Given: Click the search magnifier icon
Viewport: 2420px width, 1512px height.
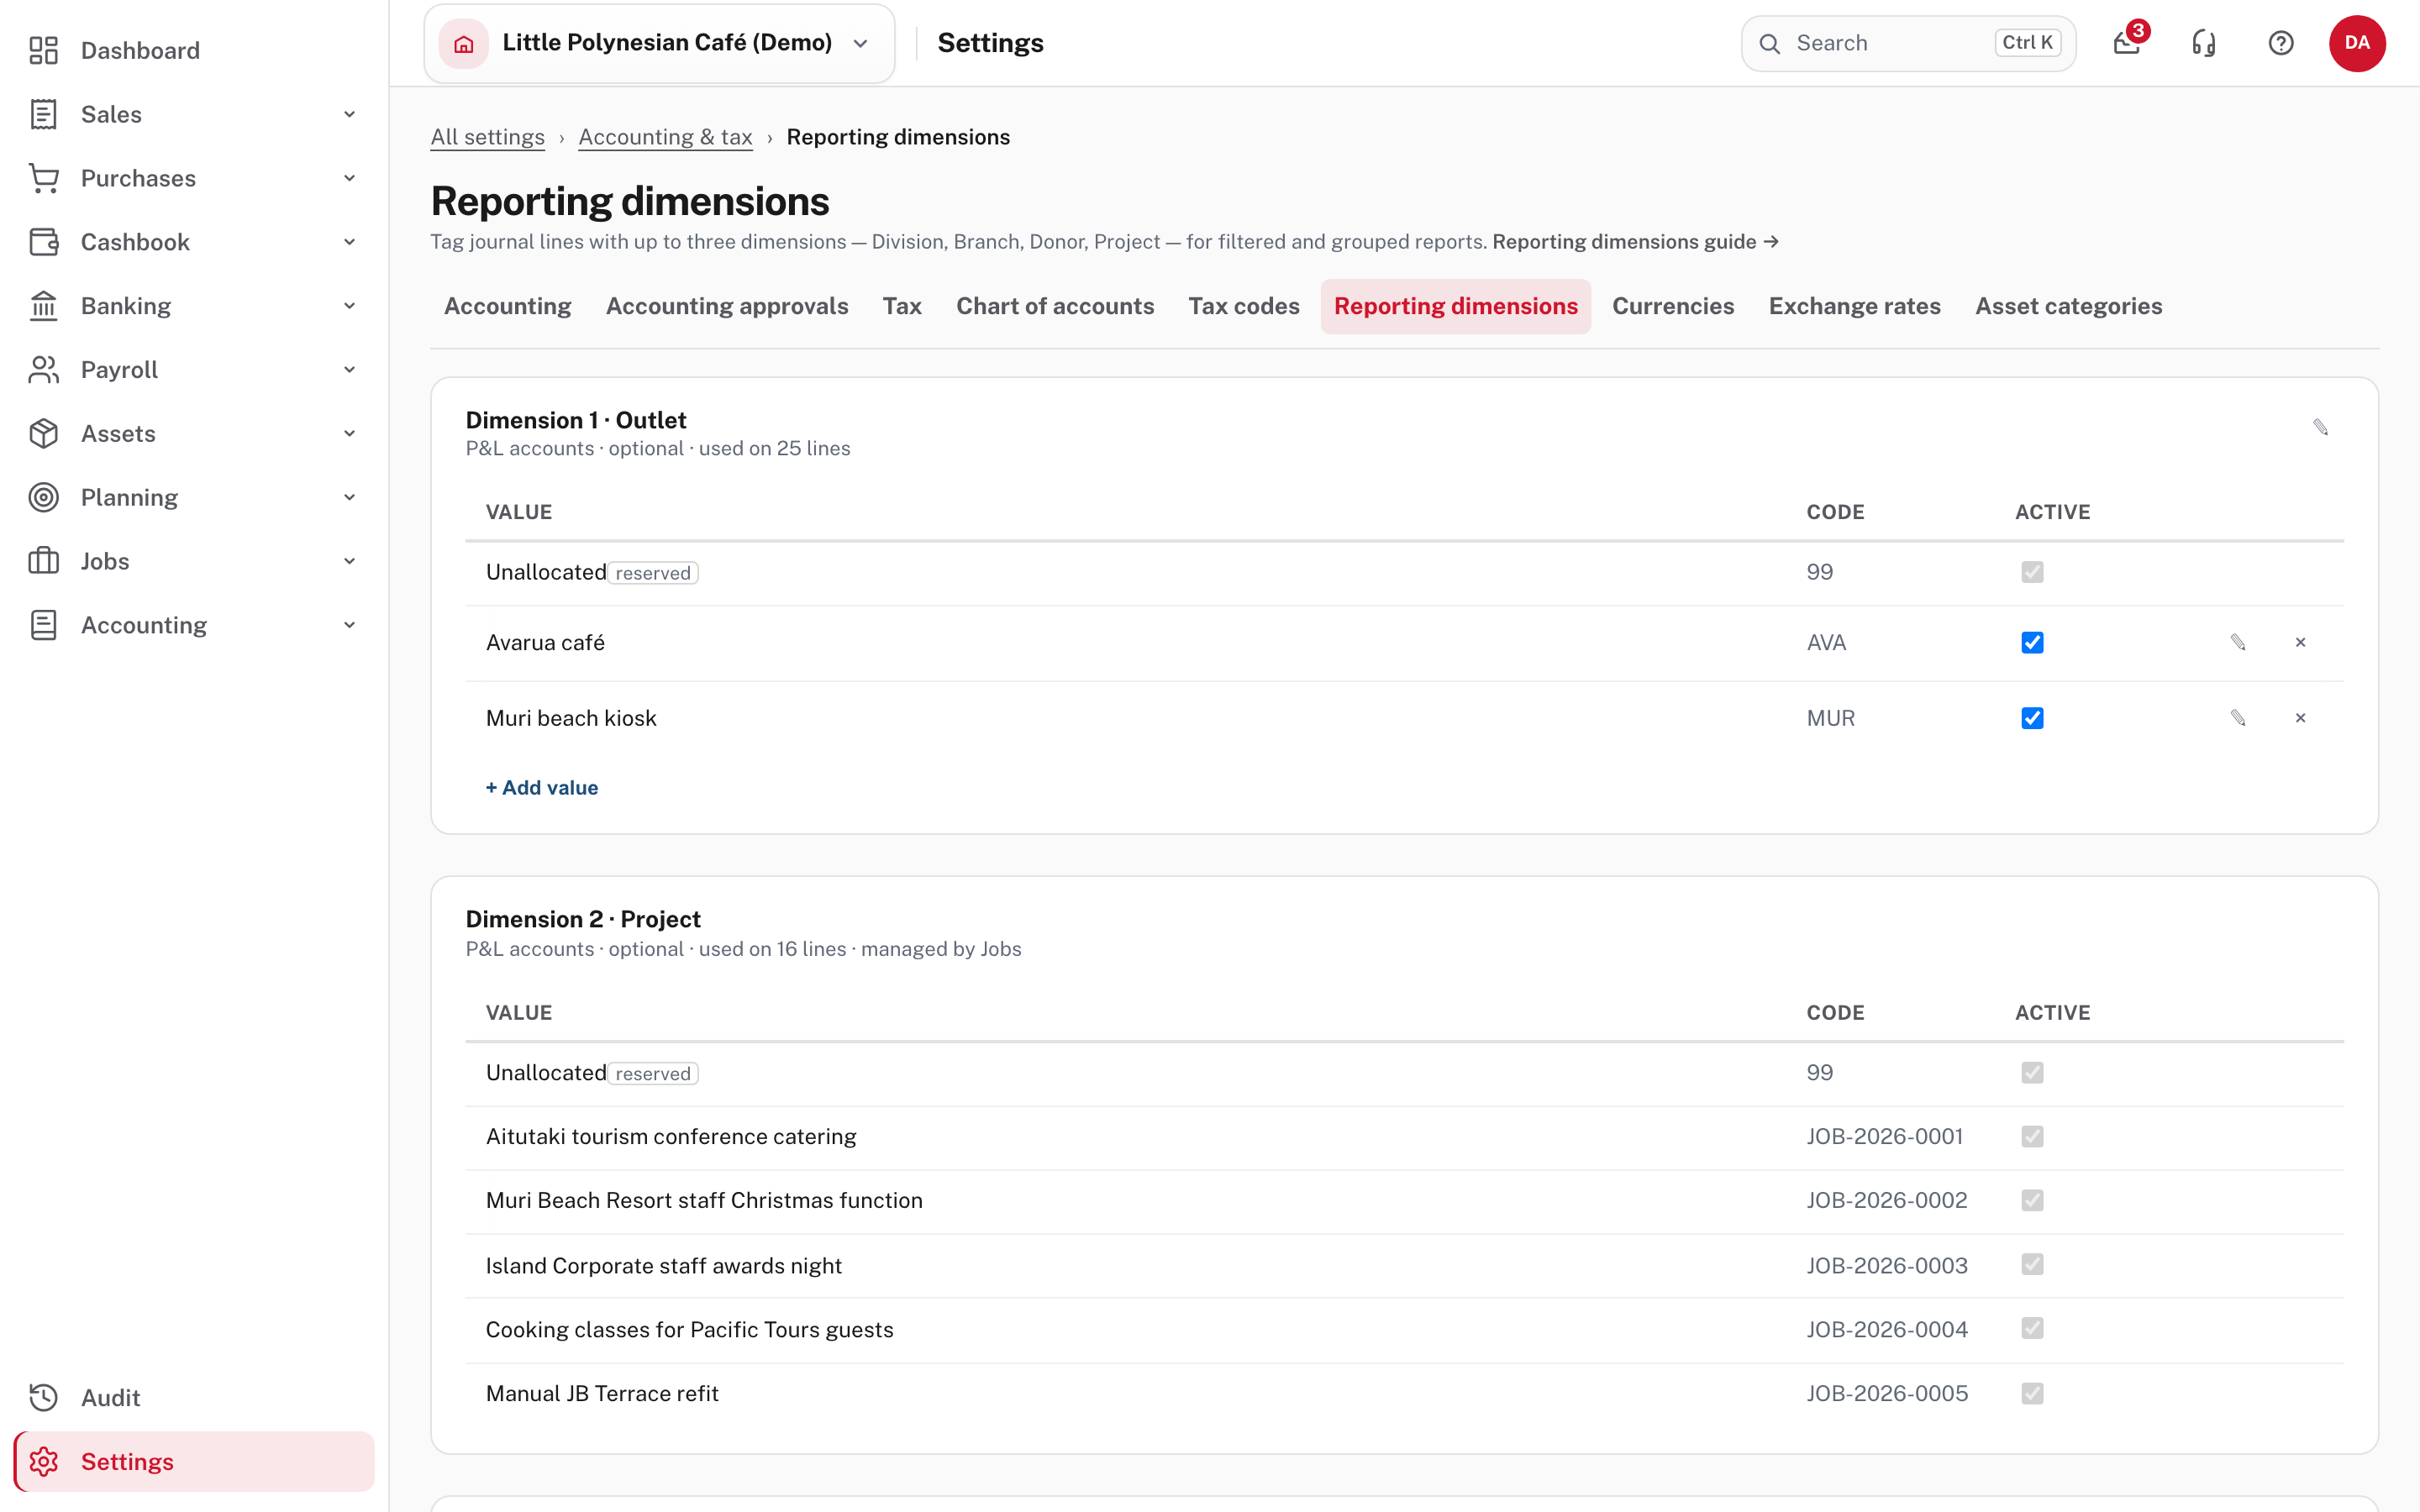Looking at the screenshot, I should [x=1770, y=43].
